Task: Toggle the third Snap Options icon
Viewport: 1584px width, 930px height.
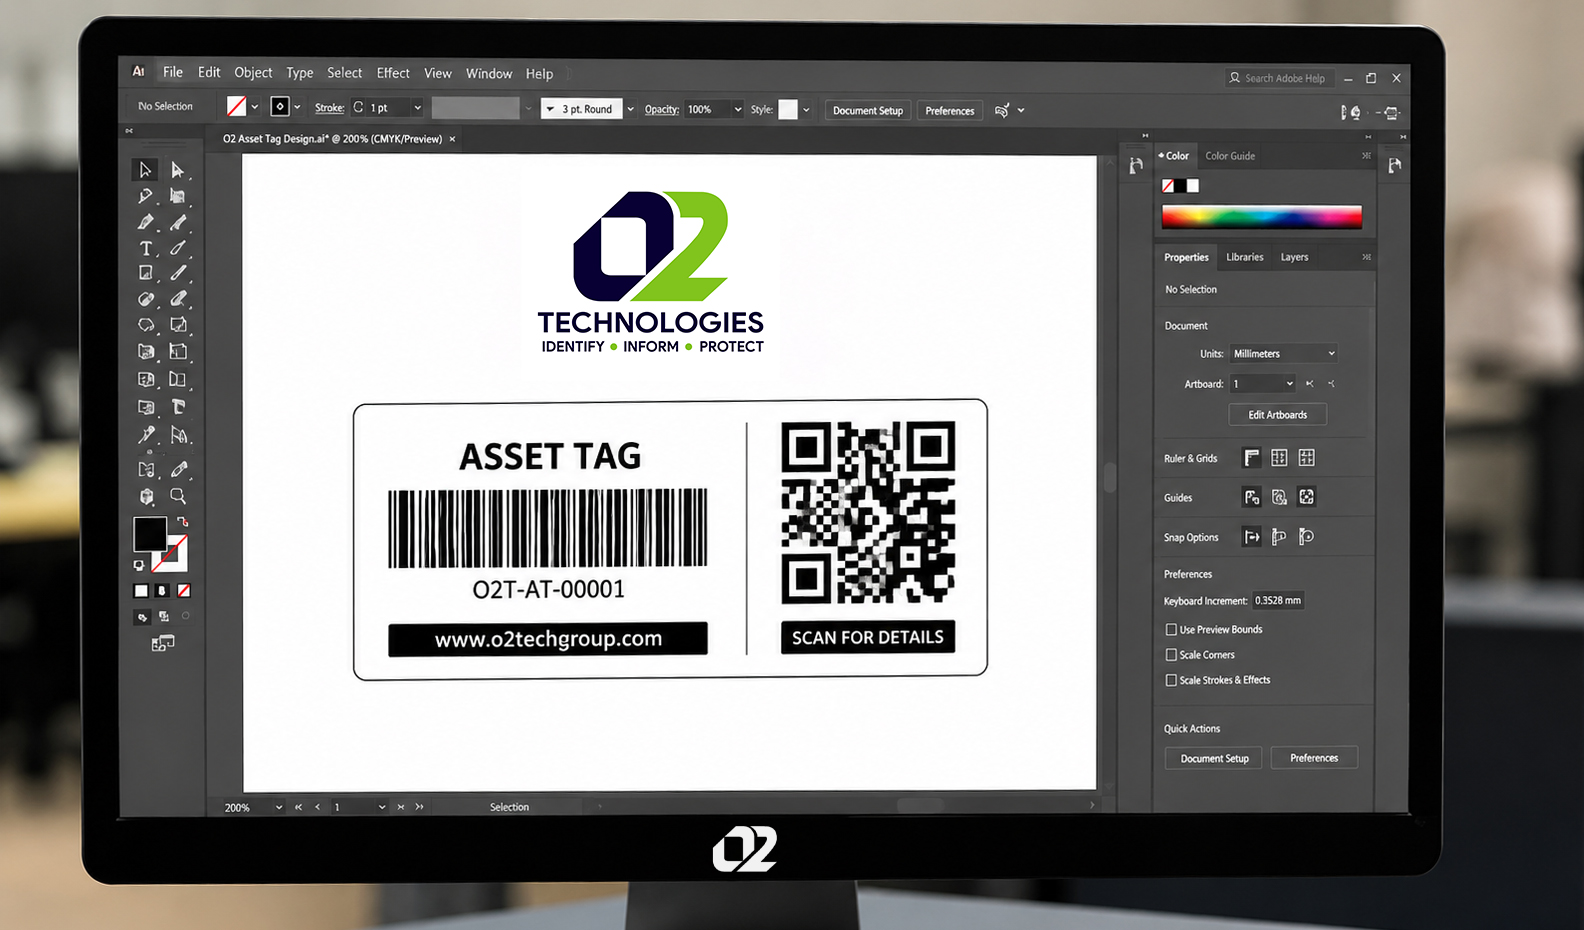Action: tap(1306, 537)
